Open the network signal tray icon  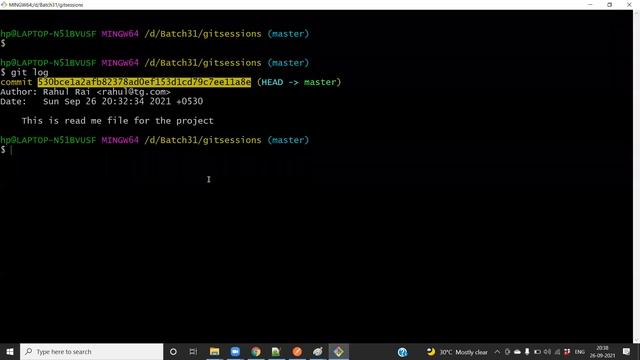point(557,352)
